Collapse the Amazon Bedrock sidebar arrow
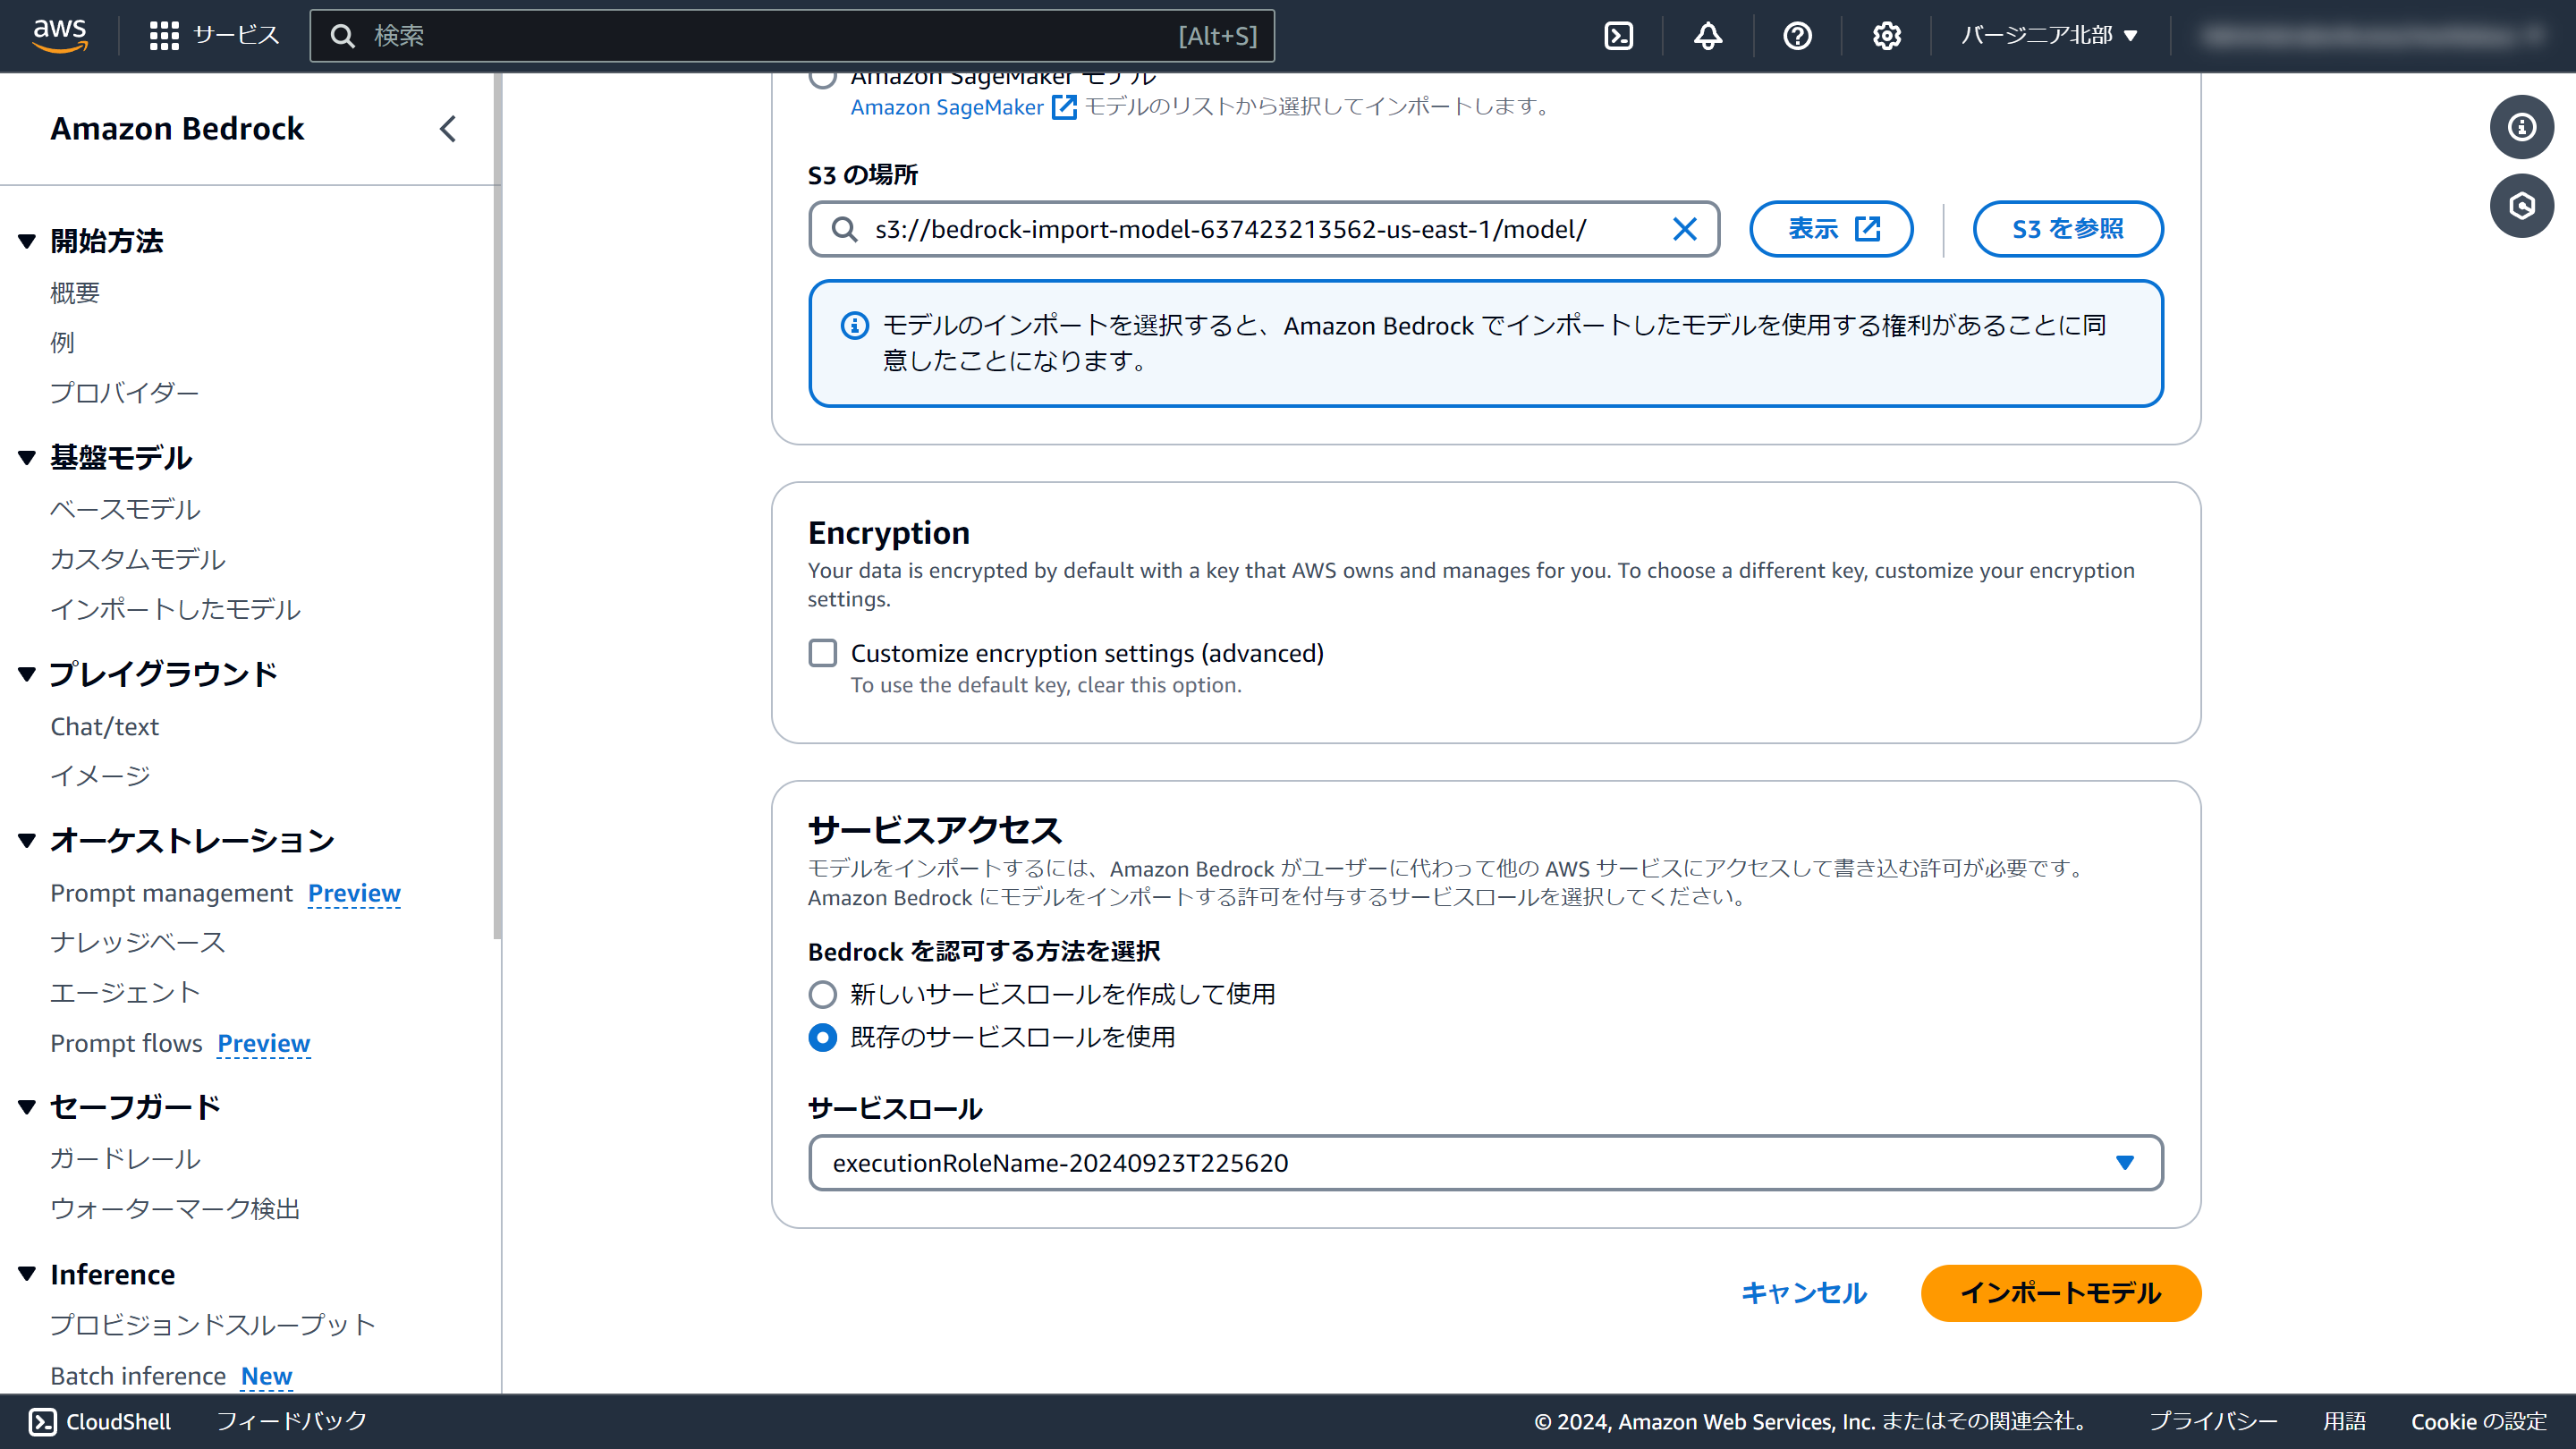2576x1449 pixels. pos(448,129)
